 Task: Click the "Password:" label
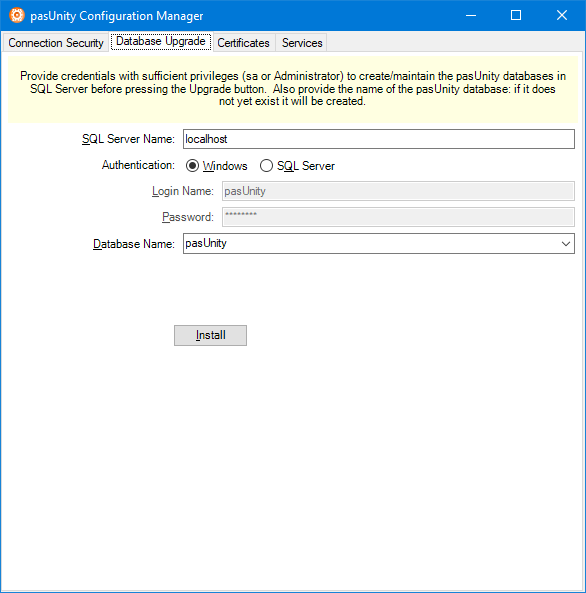pyautogui.click(x=188, y=217)
